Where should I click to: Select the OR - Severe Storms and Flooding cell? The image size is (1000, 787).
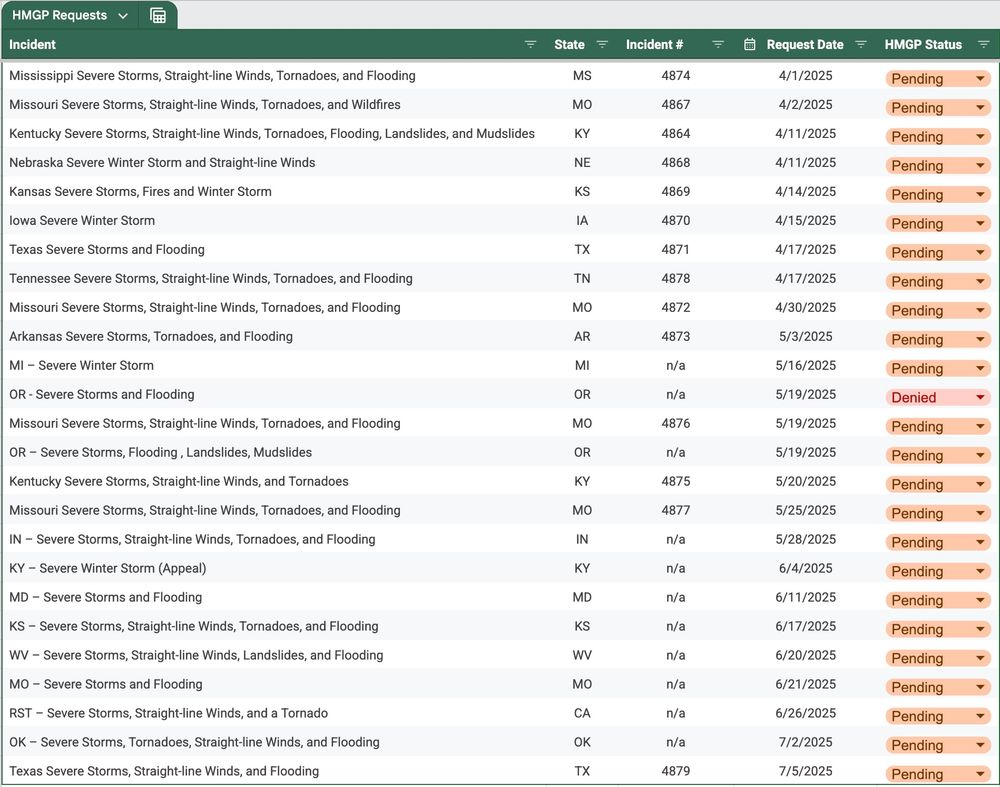click(101, 395)
